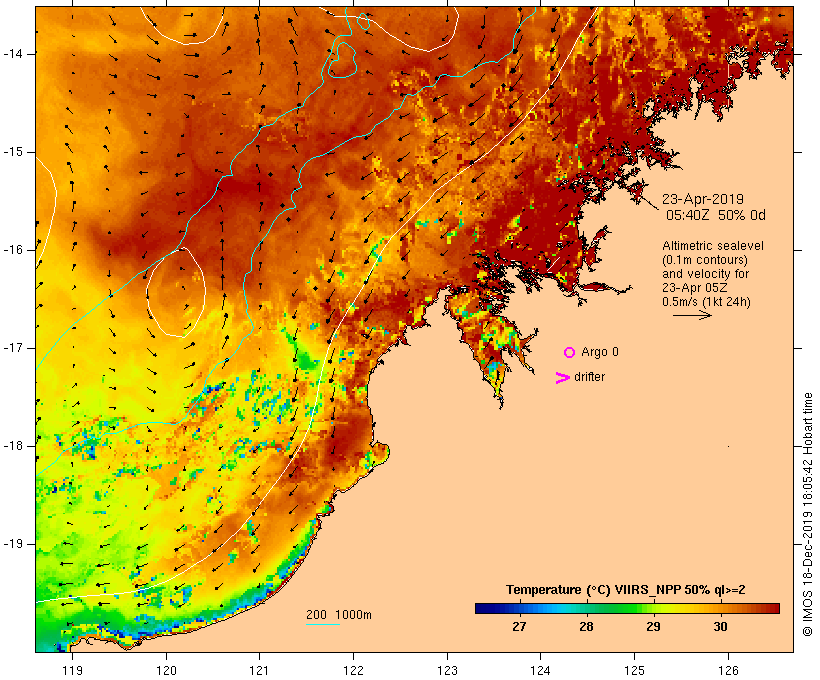Click the colorbar tick label 28
The image size is (820, 680).
point(586,627)
